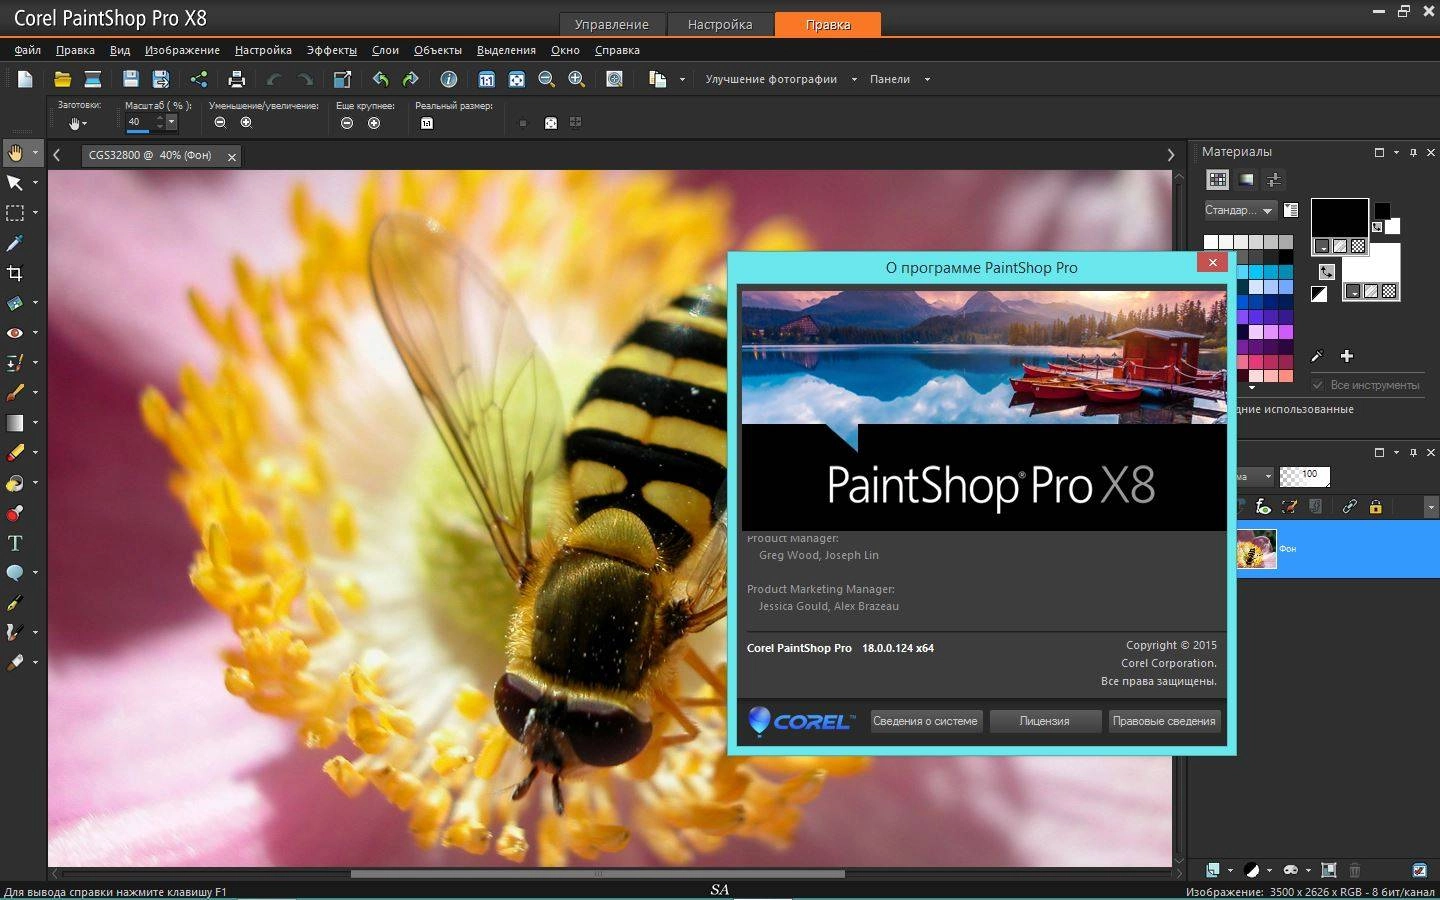Image resolution: width=1440 pixels, height=900 pixels.
Task: Open a file with the folder icon
Action: click(62, 79)
